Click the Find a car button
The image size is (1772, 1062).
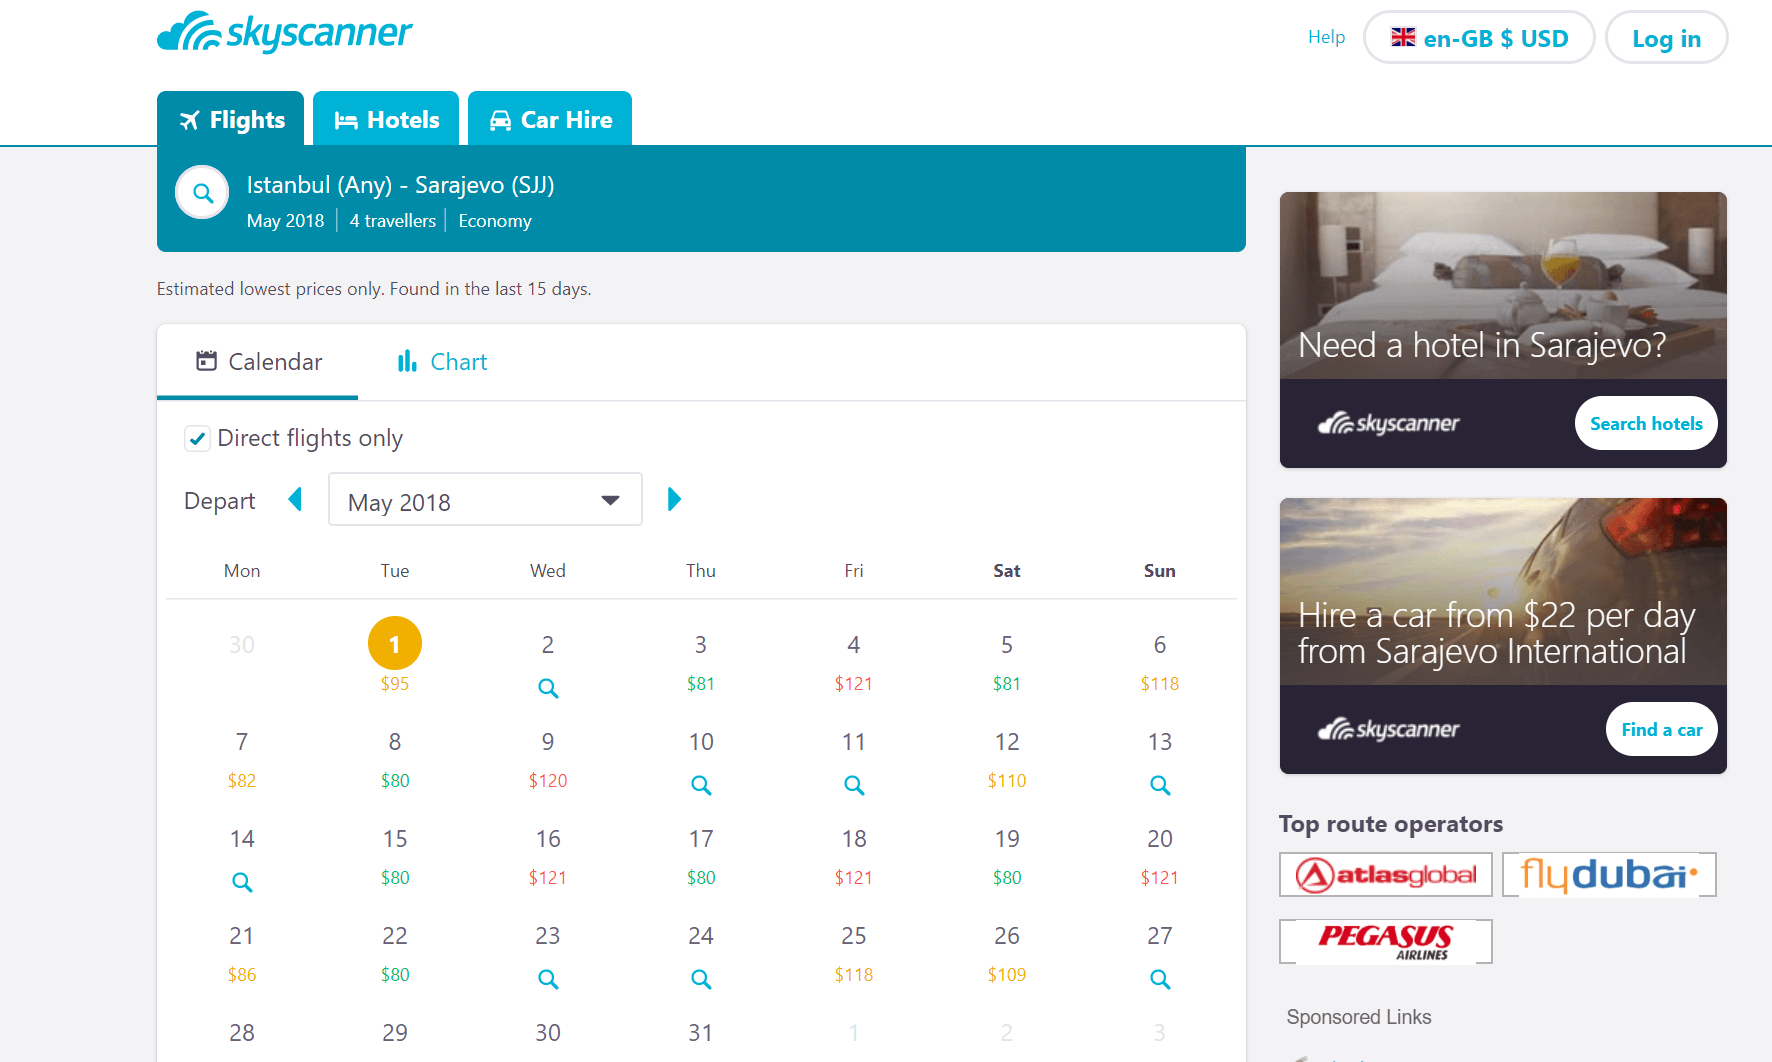1662,729
